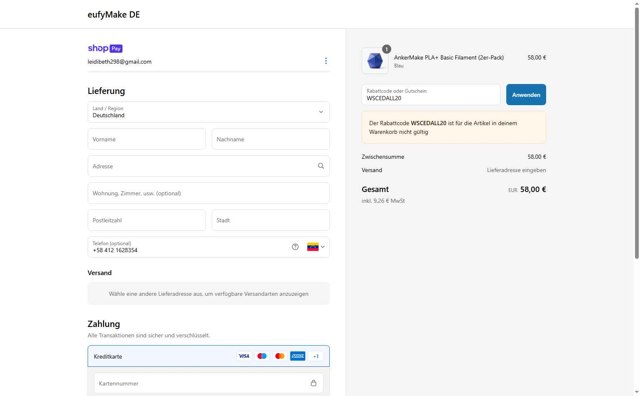Image resolution: width=640 pixels, height=396 pixels.
Task: Click the Wohnung, Zimmer optional field
Action: point(208,193)
